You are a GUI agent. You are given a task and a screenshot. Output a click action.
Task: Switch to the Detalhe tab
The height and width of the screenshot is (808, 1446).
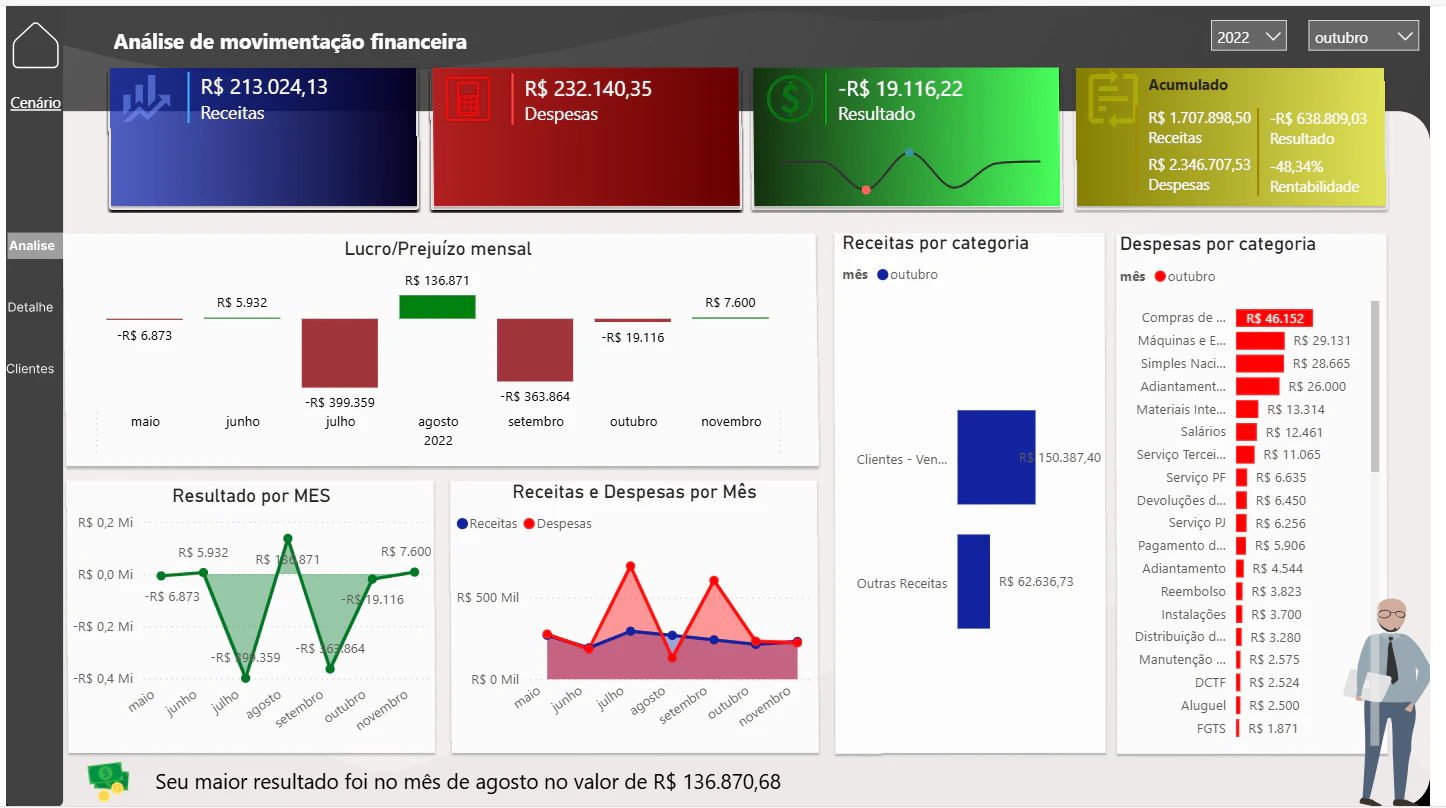coord(31,307)
